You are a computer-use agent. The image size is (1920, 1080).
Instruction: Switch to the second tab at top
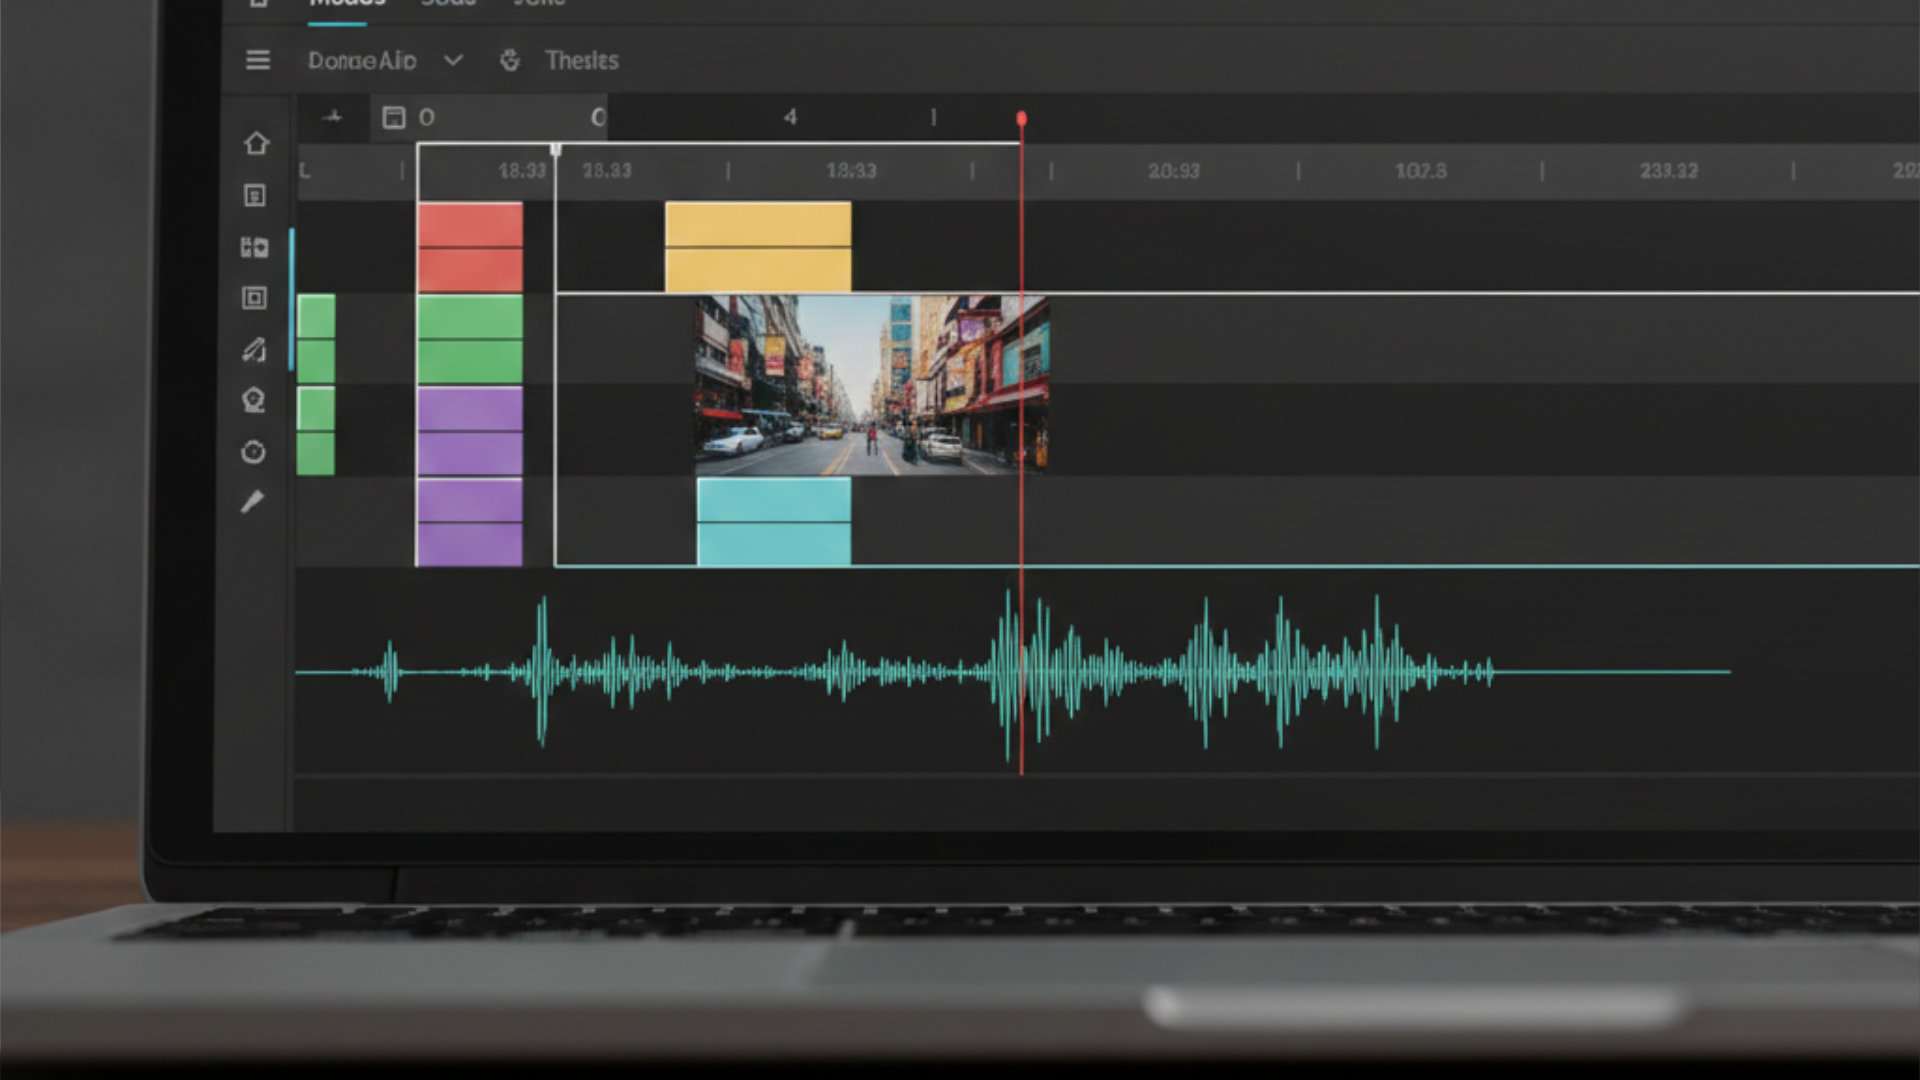coord(447,5)
